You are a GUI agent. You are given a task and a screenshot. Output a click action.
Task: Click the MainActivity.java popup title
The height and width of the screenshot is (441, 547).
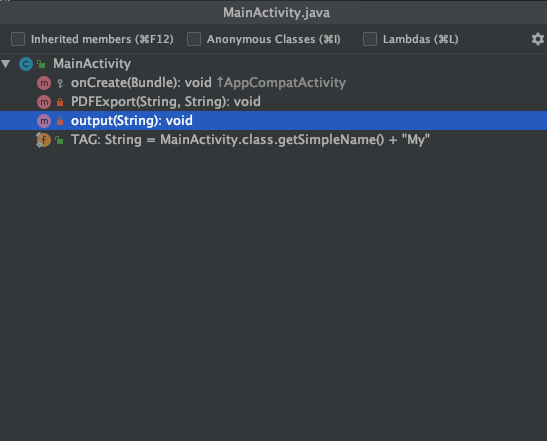coord(276,13)
